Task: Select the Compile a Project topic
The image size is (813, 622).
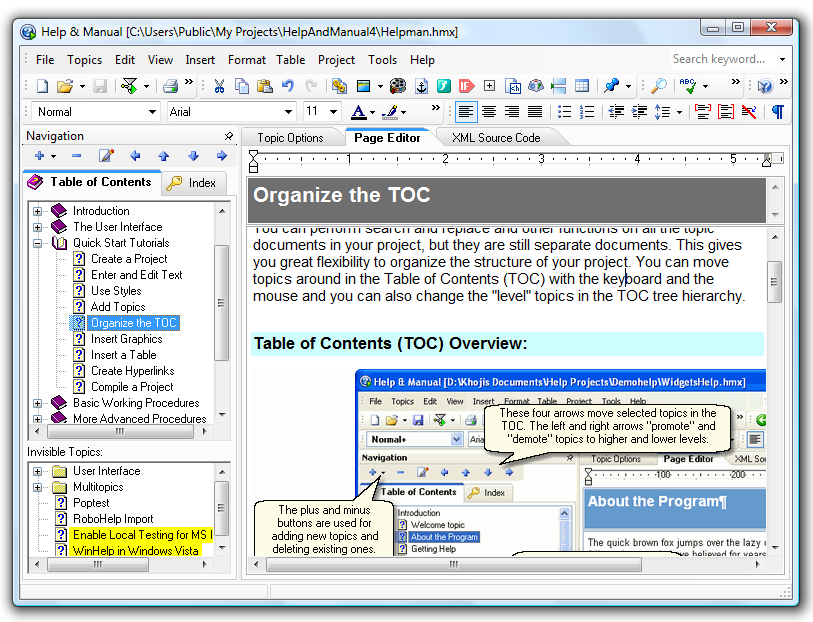Action: (131, 387)
